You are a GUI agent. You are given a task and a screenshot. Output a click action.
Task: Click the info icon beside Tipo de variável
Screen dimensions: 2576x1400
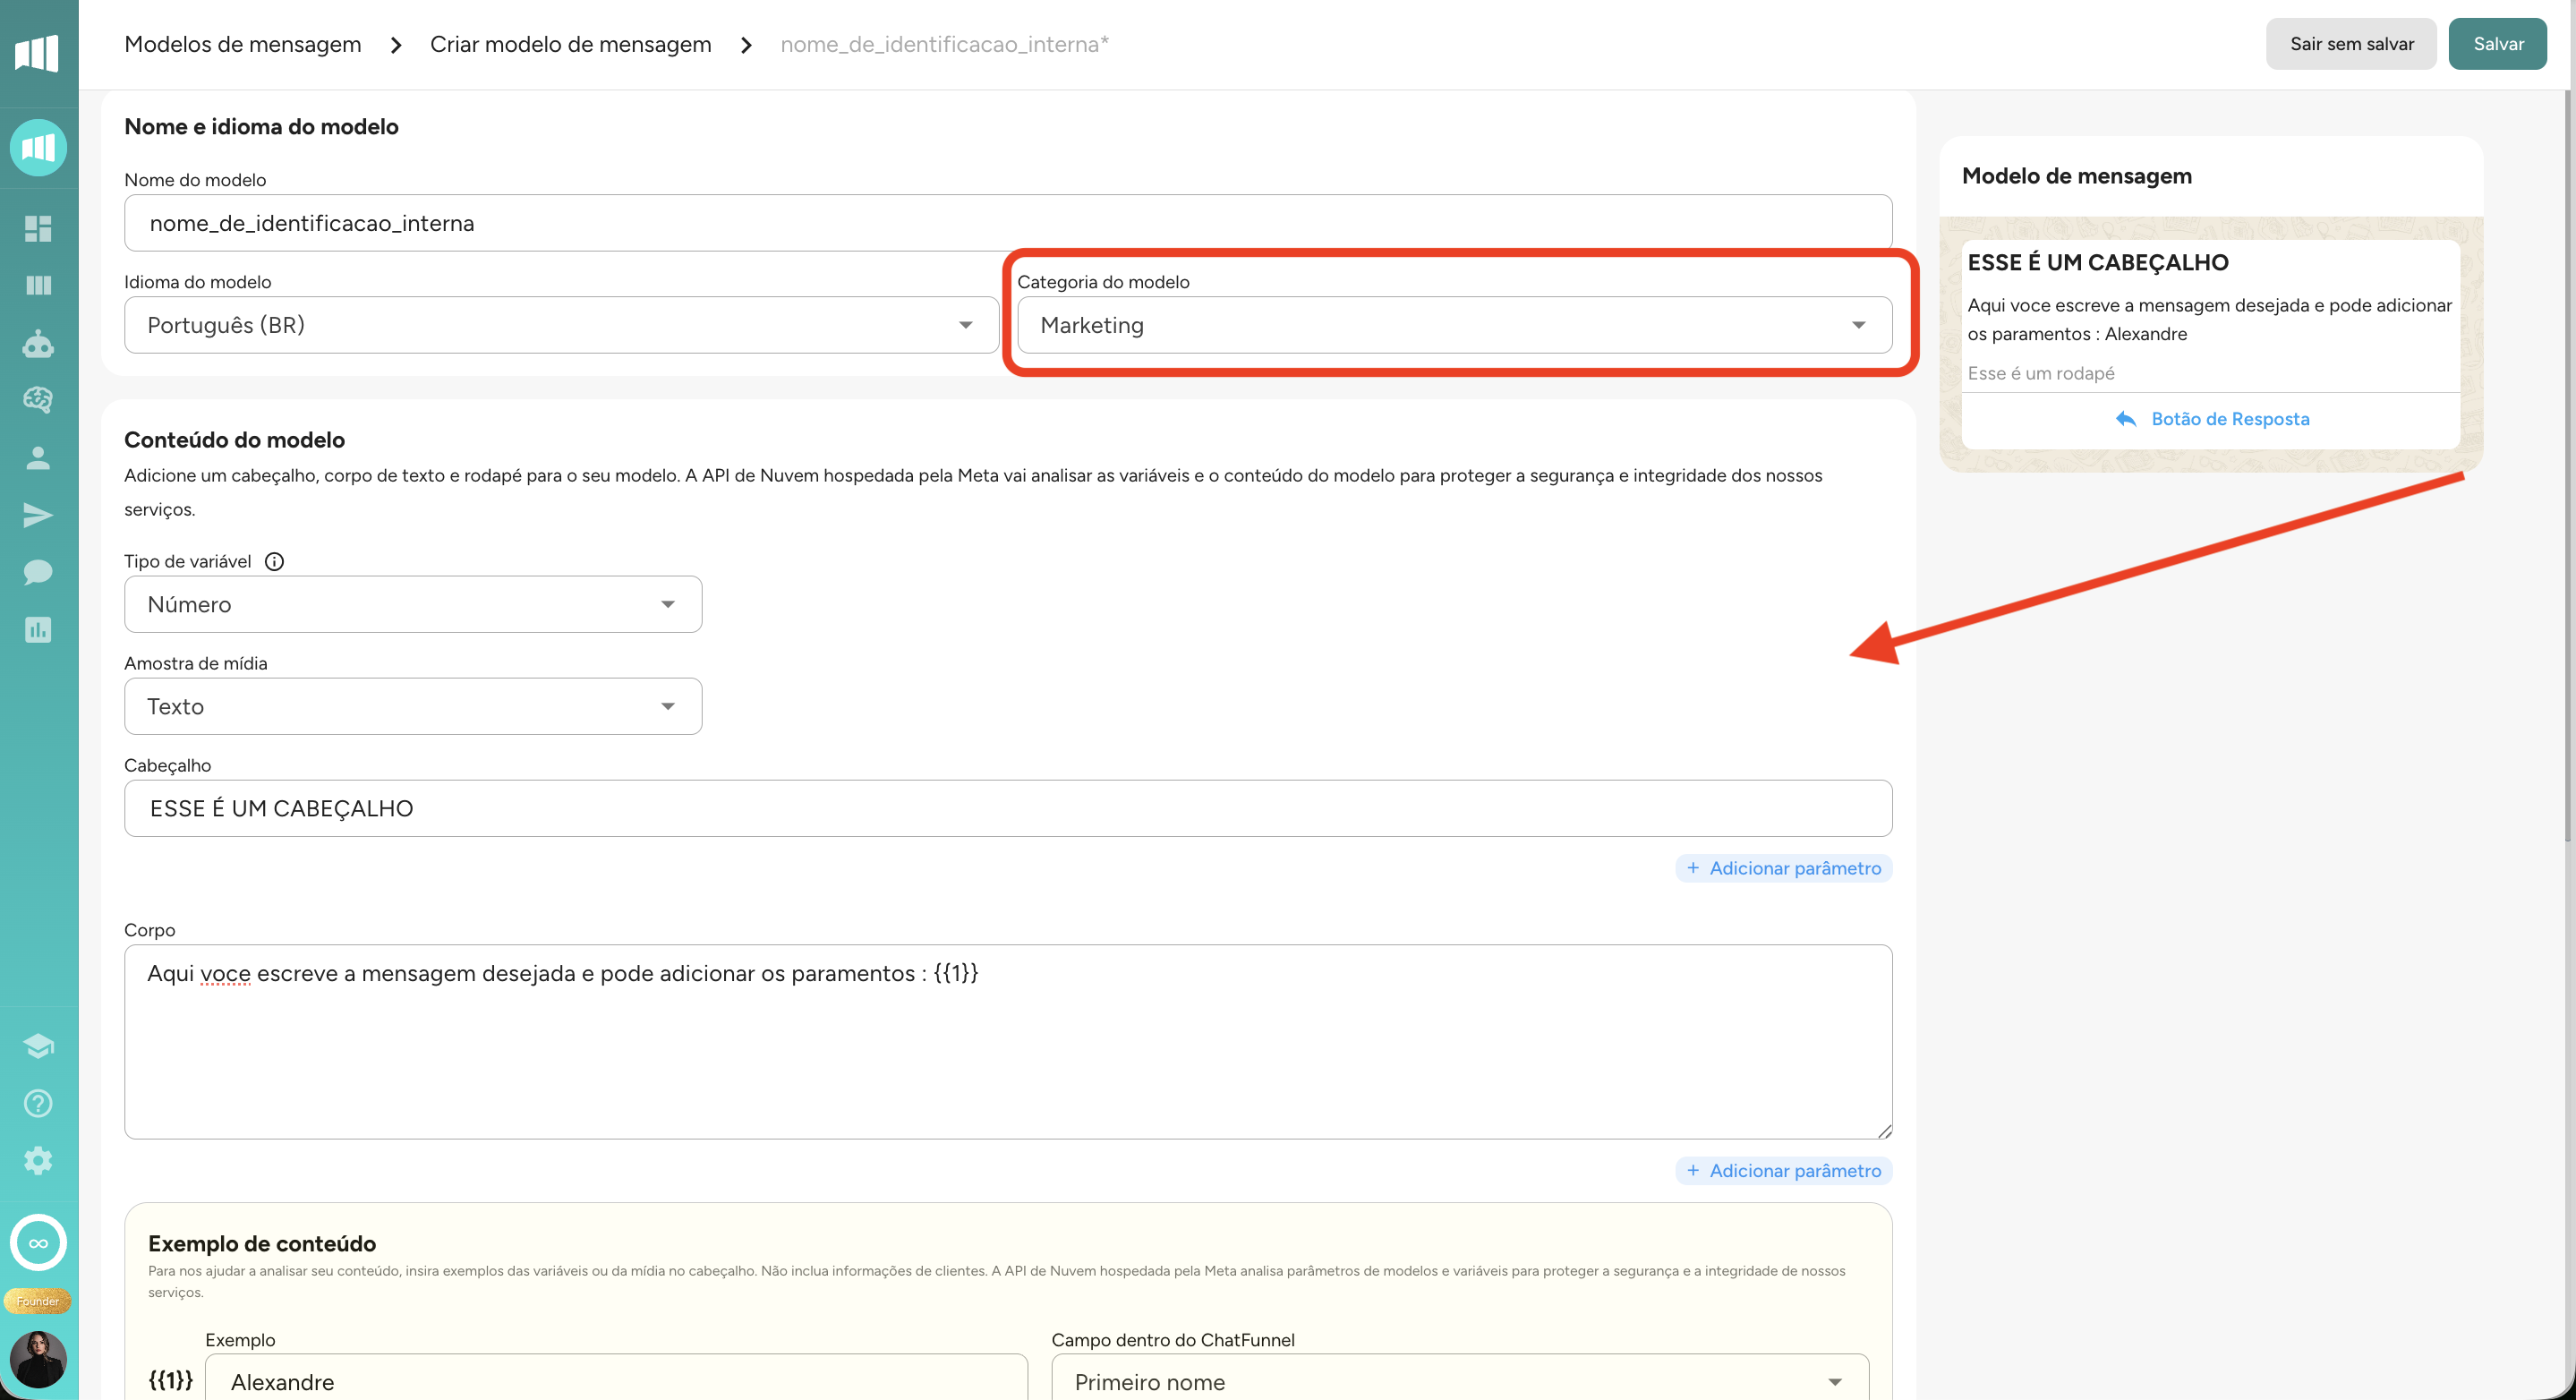274,562
